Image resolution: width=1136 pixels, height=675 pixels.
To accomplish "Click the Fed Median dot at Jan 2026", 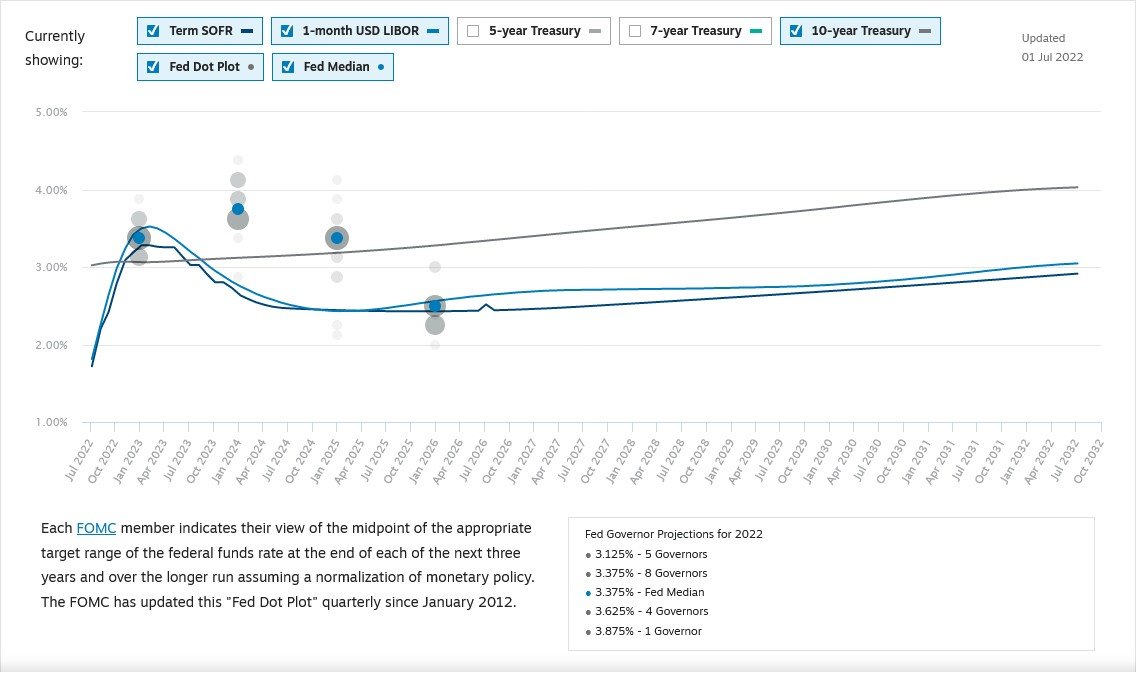I will (434, 306).
